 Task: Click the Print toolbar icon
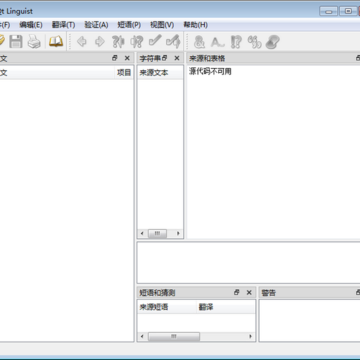[x=34, y=41]
